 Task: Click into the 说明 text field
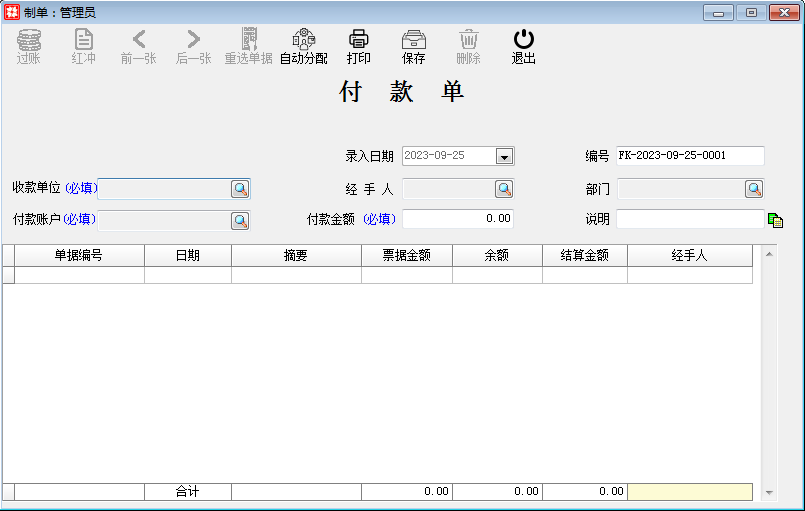[689, 219]
